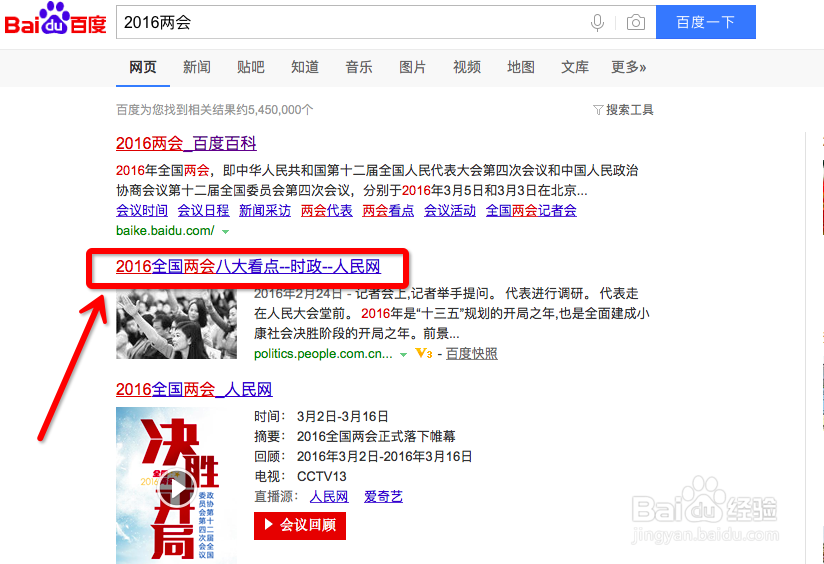Click the 百度一下 search button
This screenshot has height=564, width=824.
[706, 22]
